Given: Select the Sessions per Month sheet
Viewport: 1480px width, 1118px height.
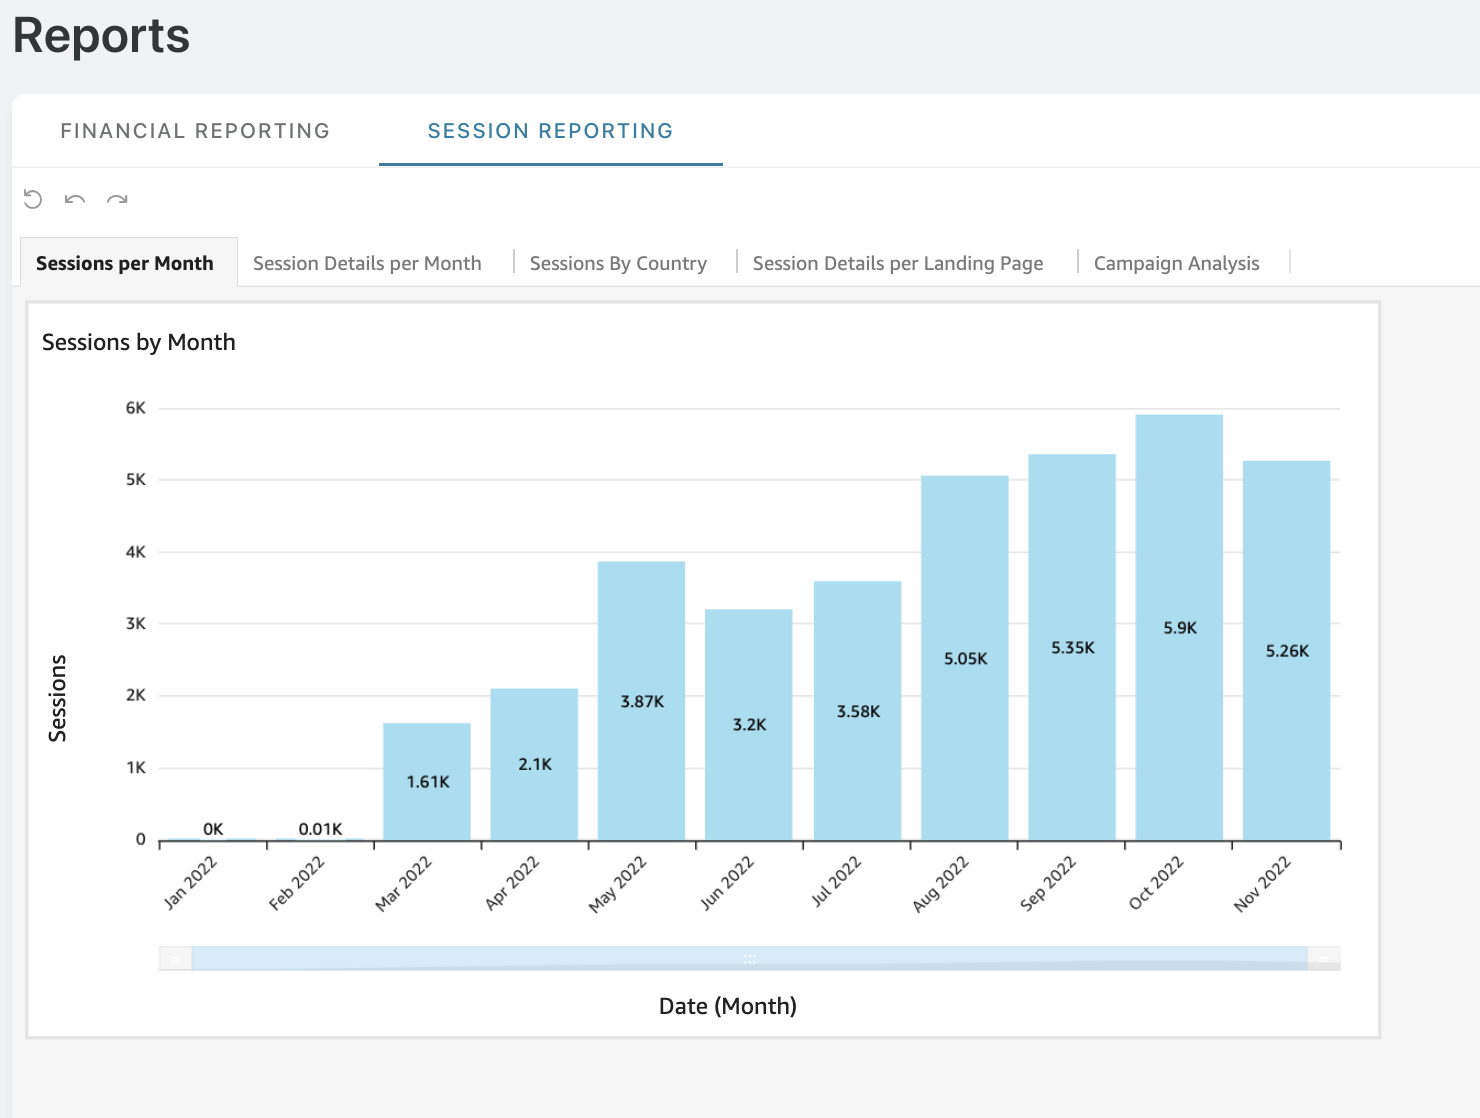Looking at the screenshot, I should point(125,263).
